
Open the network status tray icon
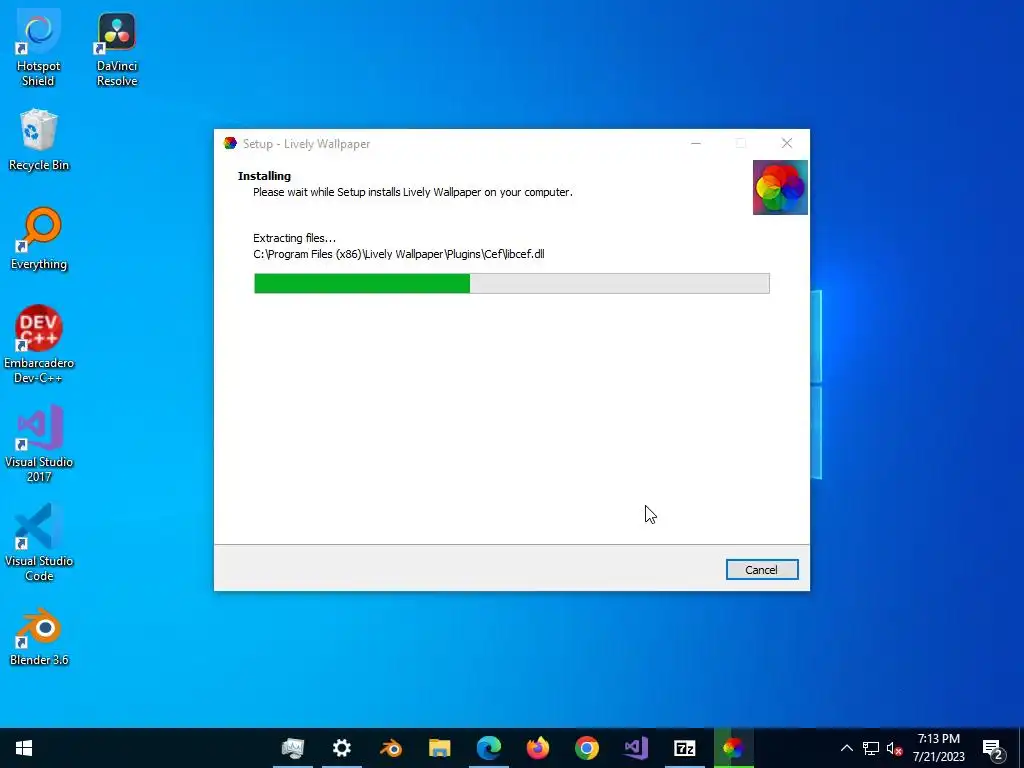(871, 748)
